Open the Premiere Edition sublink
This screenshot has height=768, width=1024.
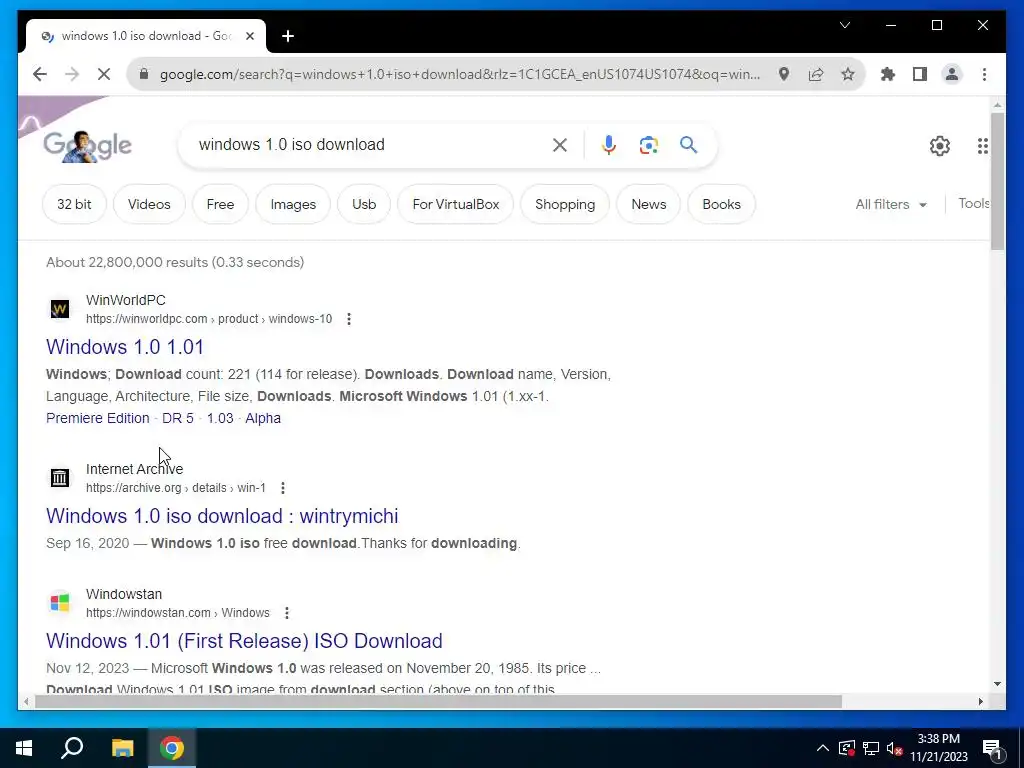(x=98, y=418)
